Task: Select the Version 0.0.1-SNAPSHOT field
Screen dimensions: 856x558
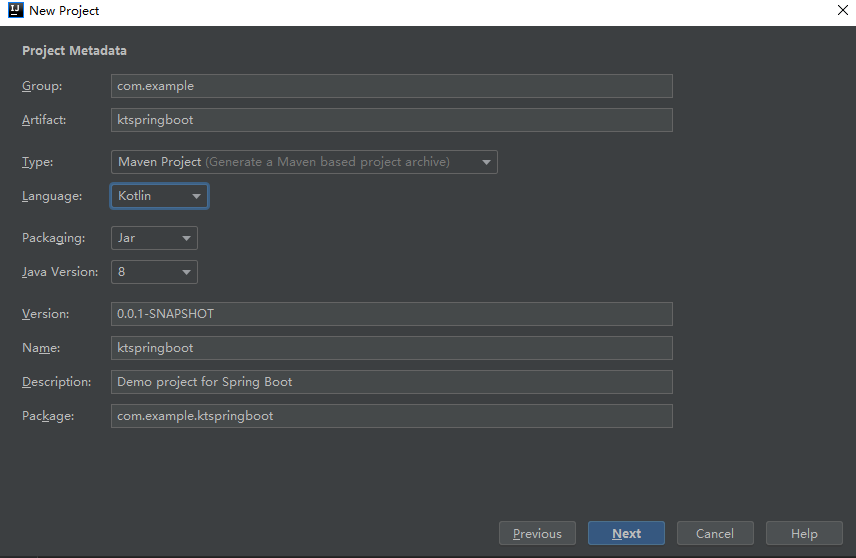Action: pyautogui.click(x=391, y=314)
